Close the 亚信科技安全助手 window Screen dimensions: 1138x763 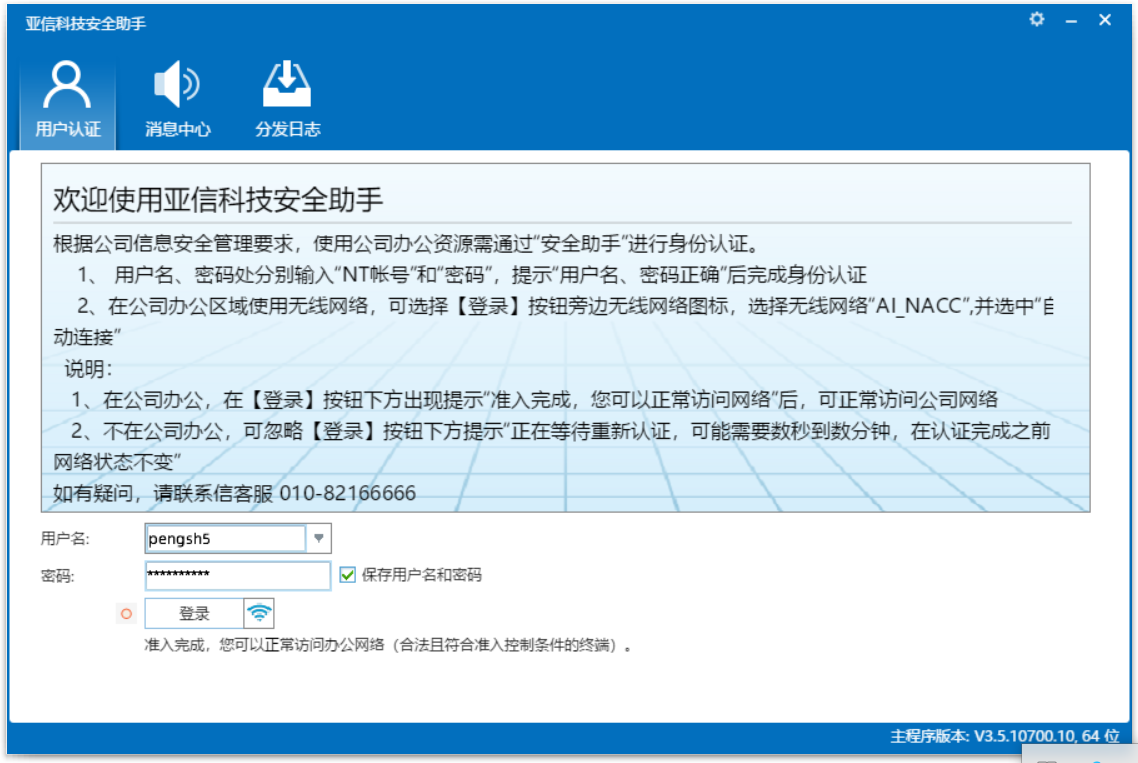click(x=1105, y=20)
